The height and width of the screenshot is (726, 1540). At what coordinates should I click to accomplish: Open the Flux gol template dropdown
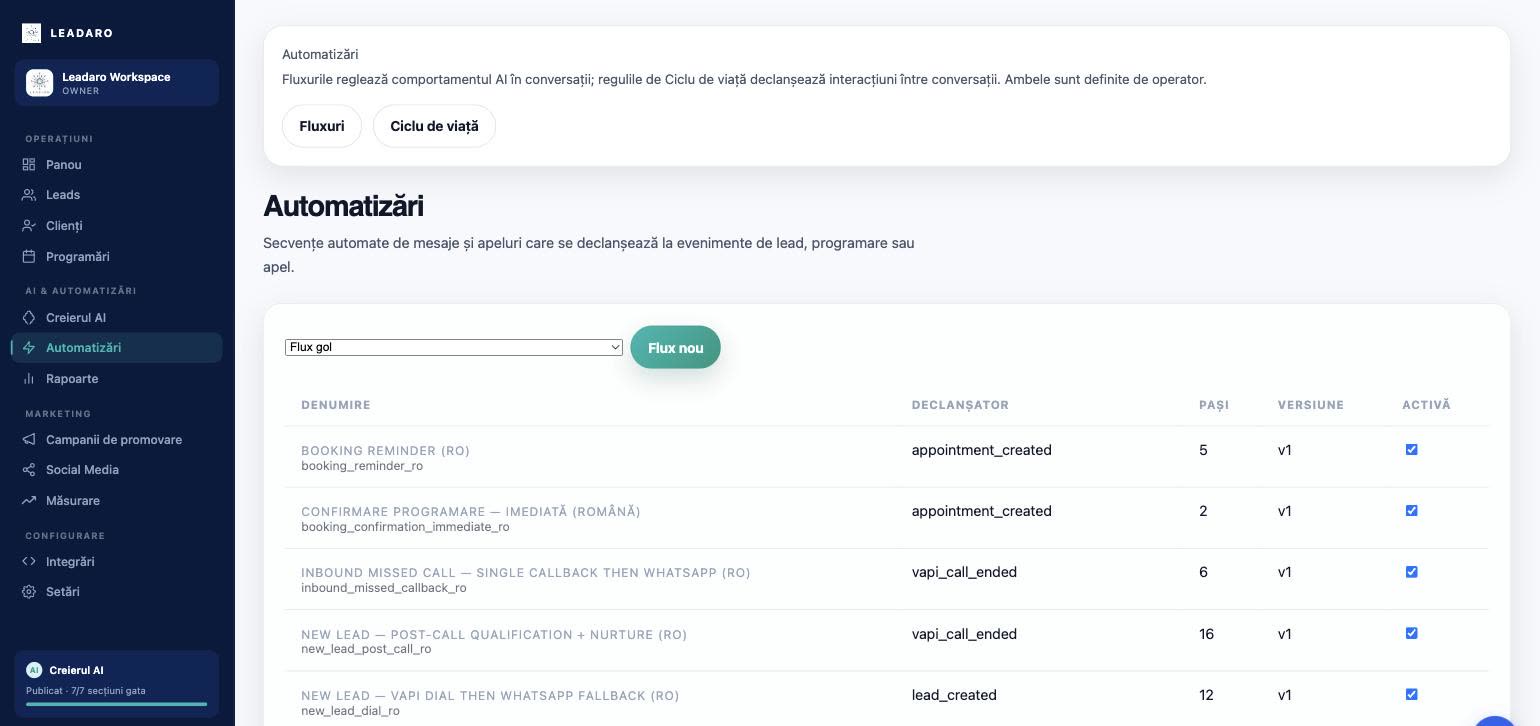454,347
